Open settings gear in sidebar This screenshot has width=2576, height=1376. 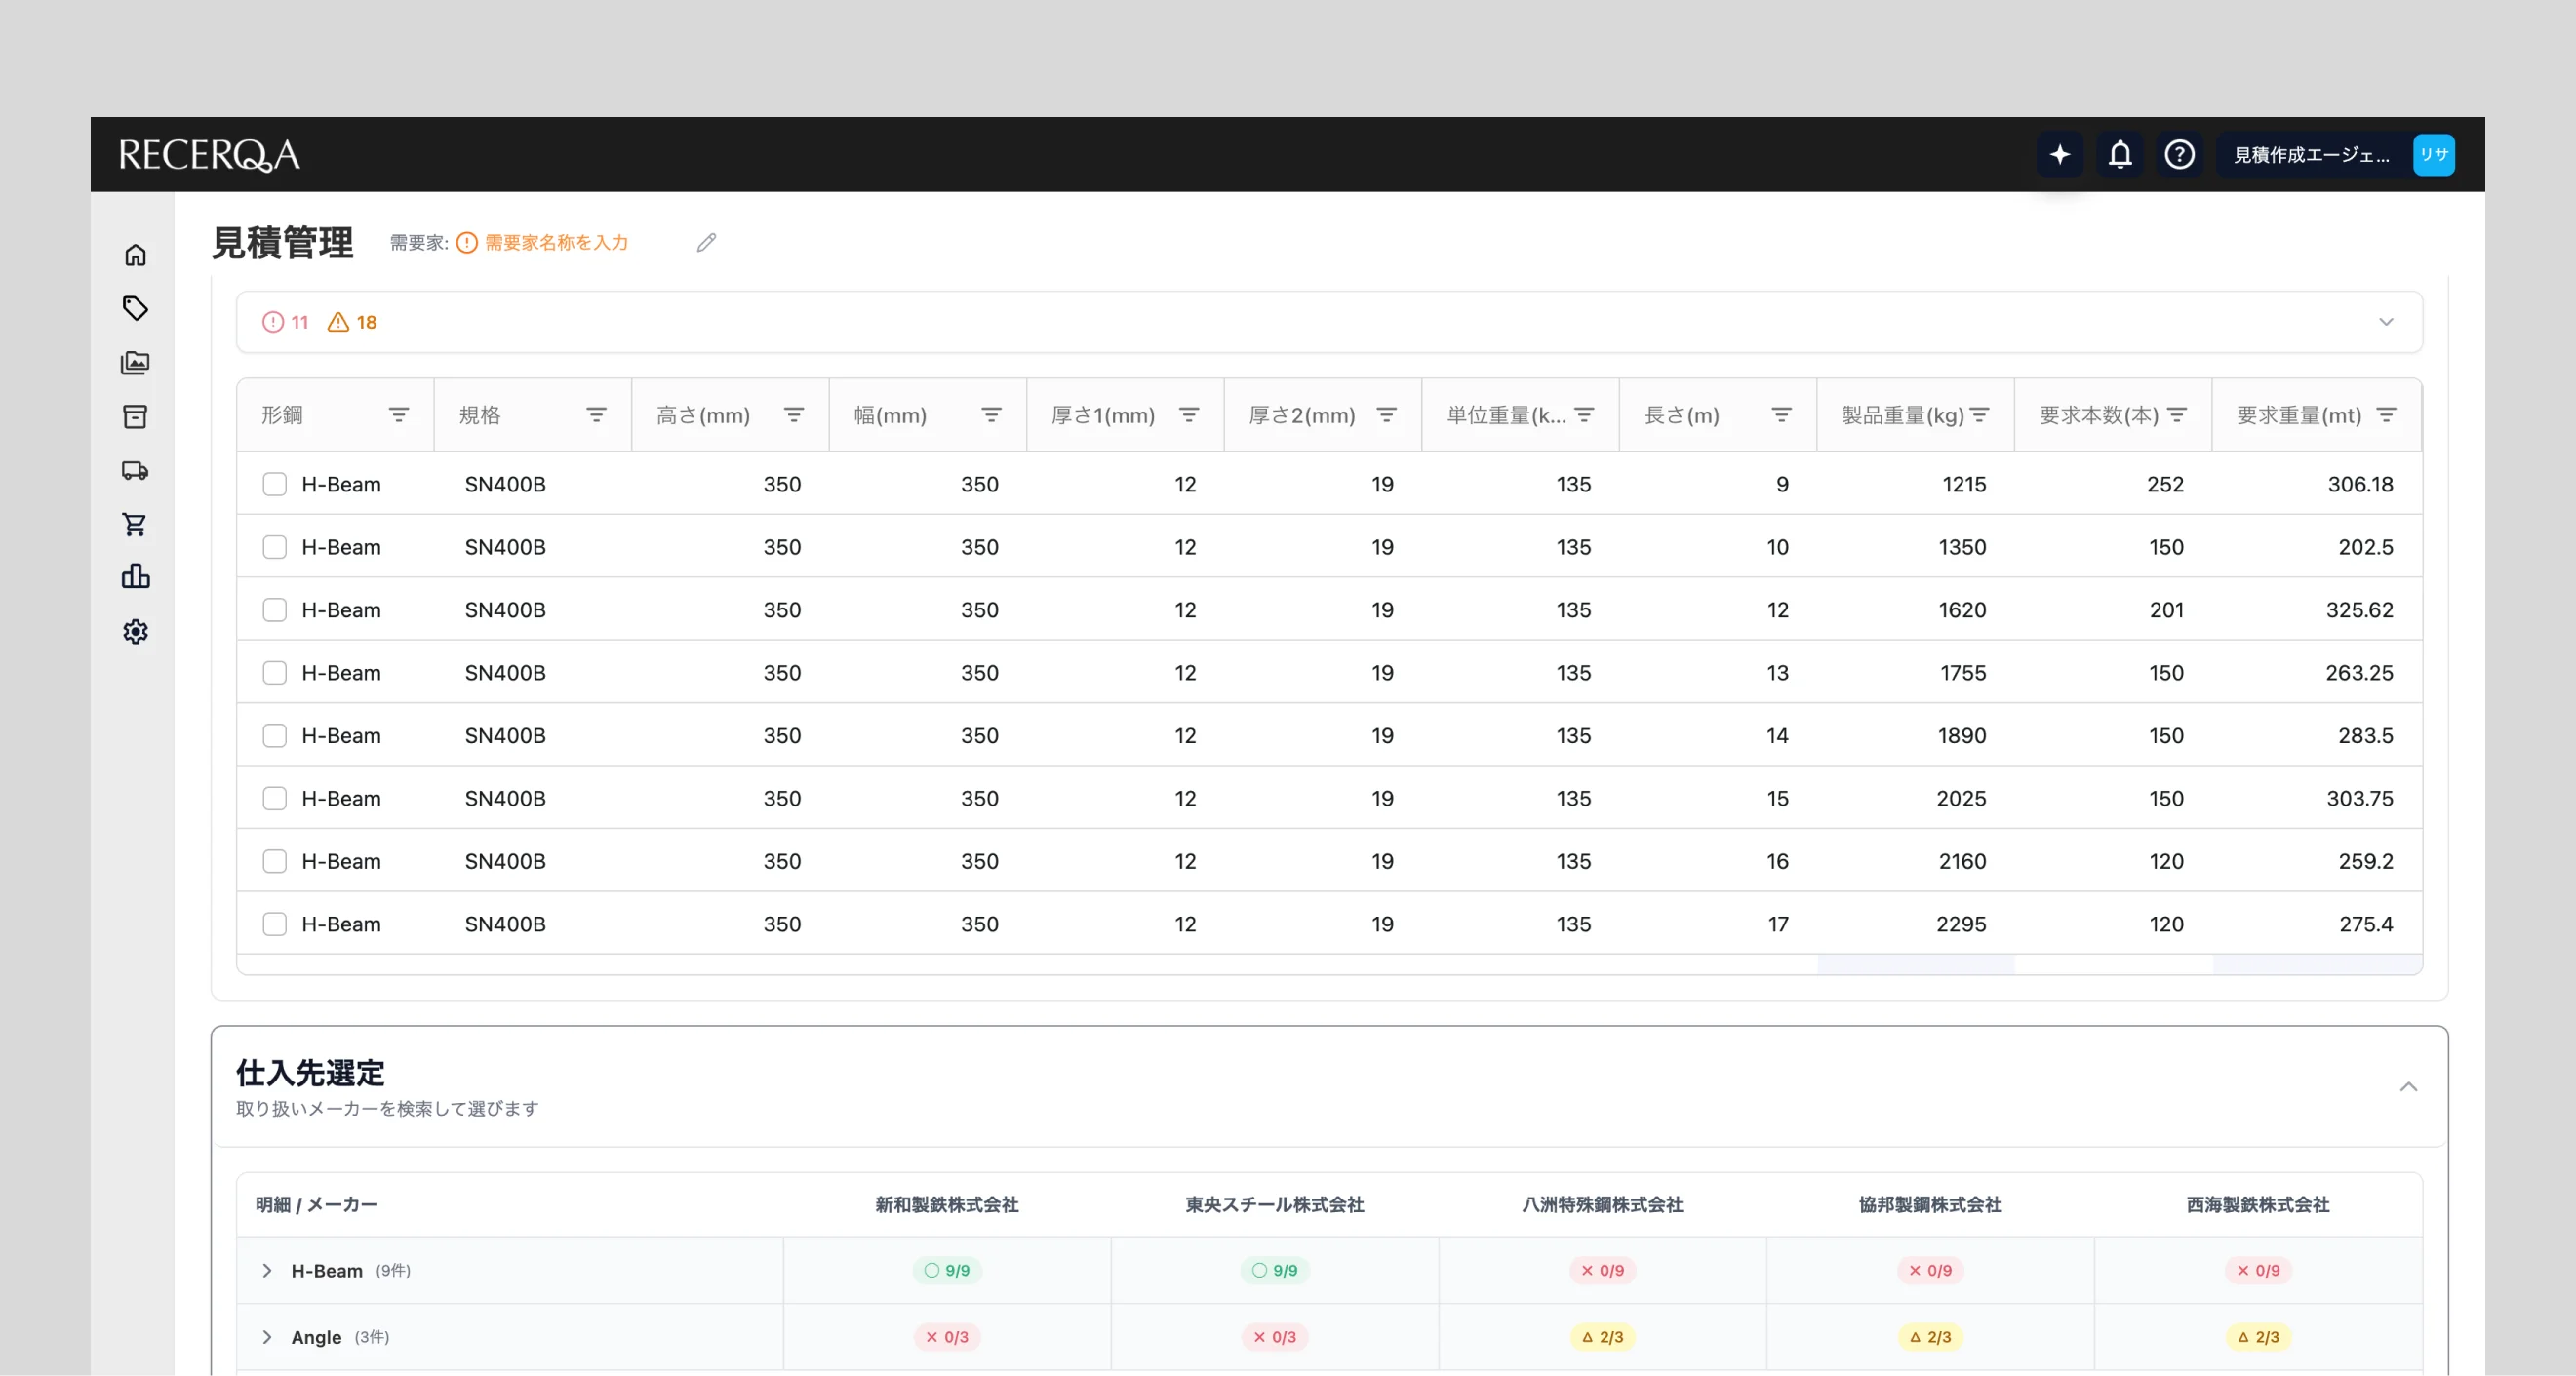(x=135, y=632)
